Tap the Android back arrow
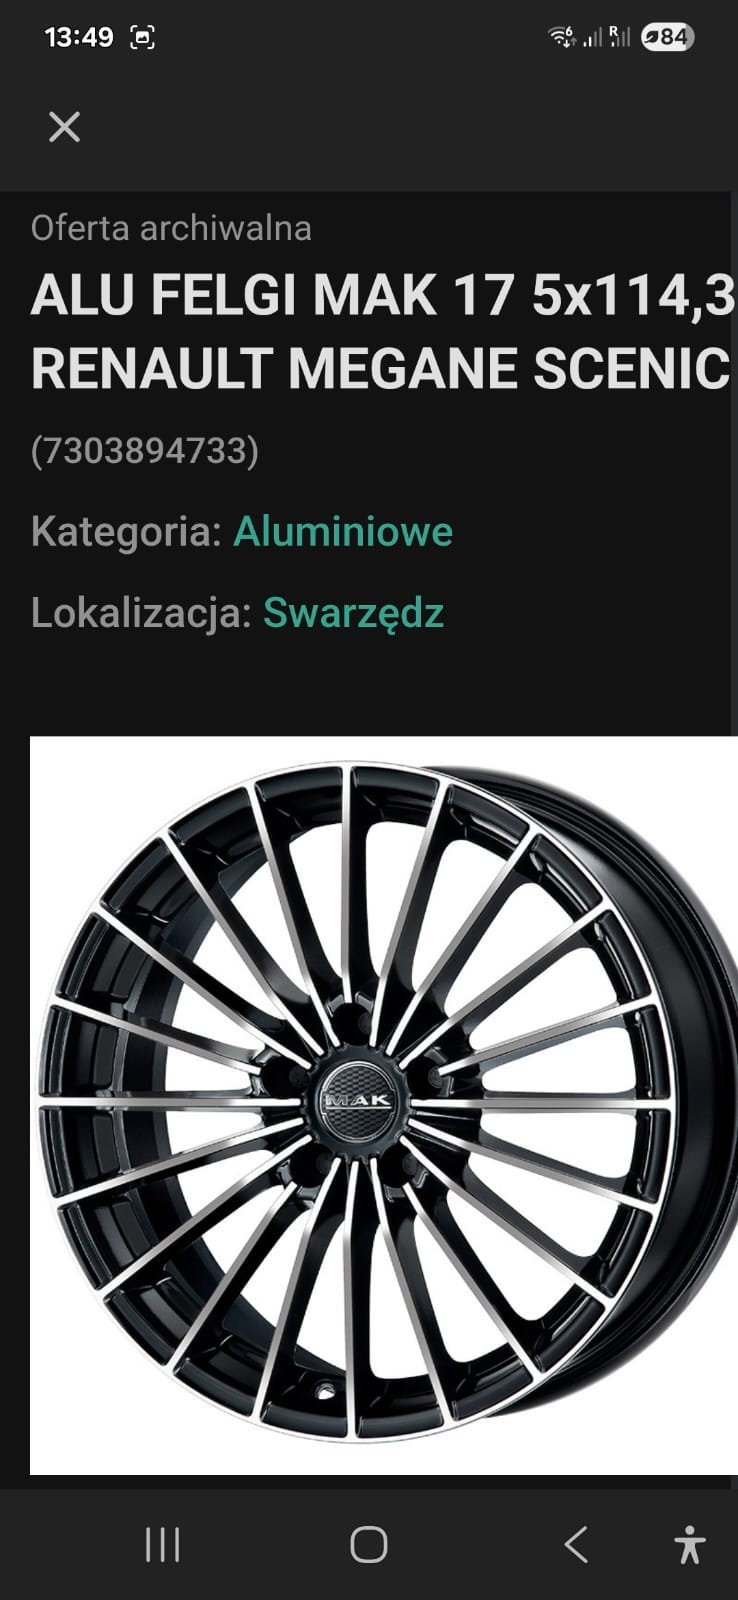The height and width of the screenshot is (1600, 738). 575,1545
